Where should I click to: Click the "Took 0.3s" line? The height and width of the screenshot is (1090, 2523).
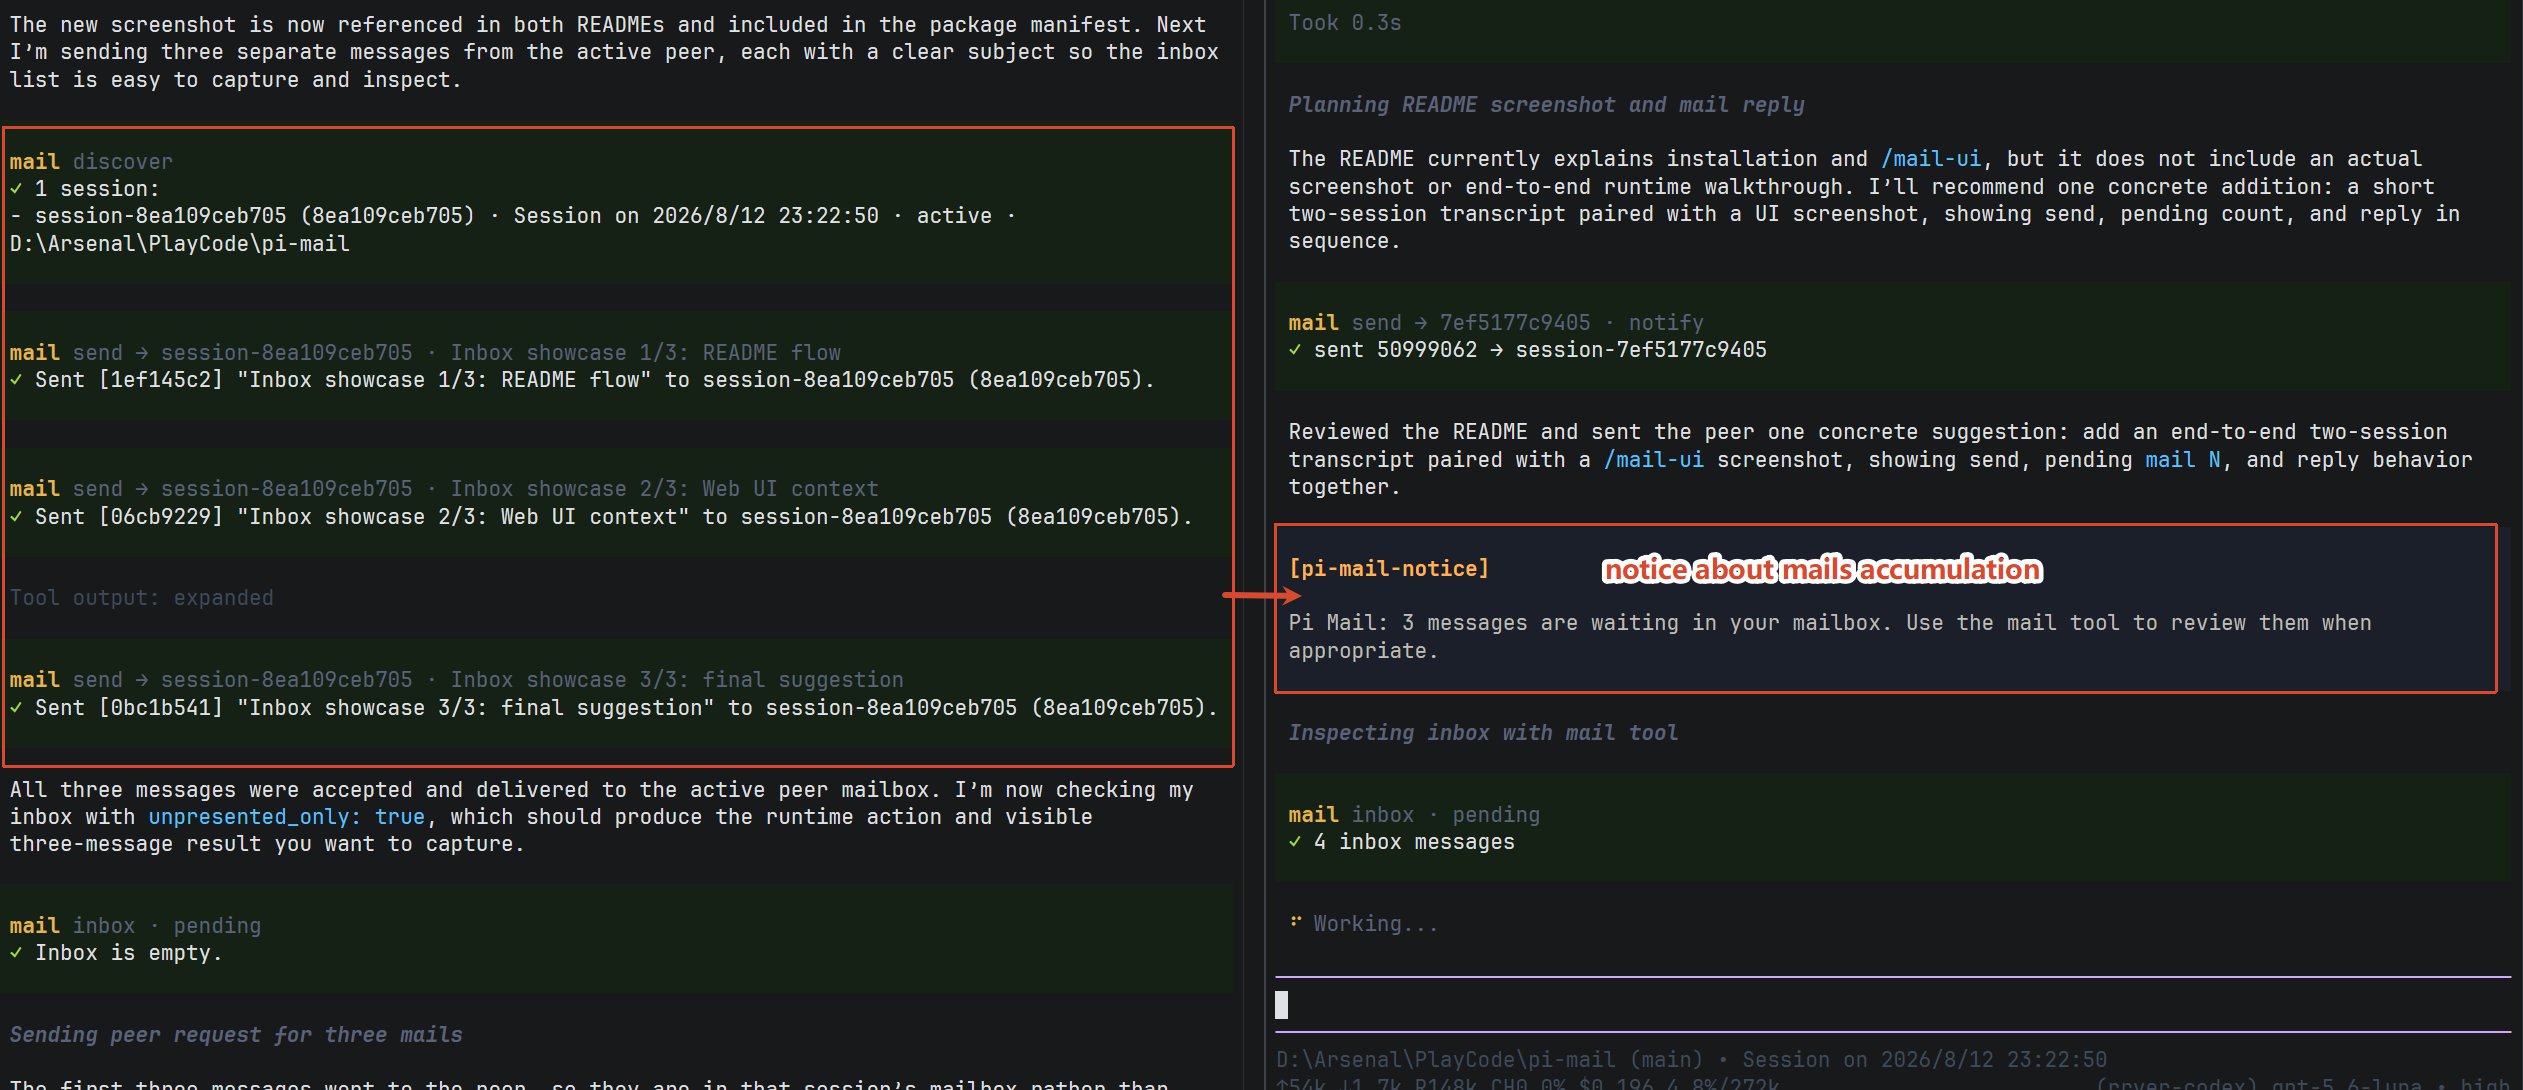point(1345,23)
